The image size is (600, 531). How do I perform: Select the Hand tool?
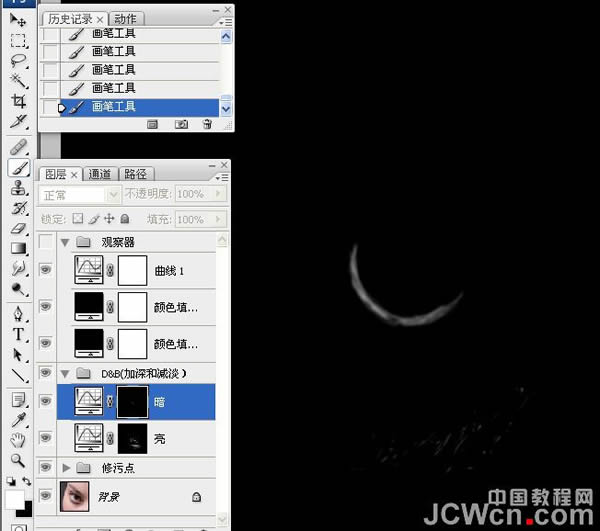(18, 441)
